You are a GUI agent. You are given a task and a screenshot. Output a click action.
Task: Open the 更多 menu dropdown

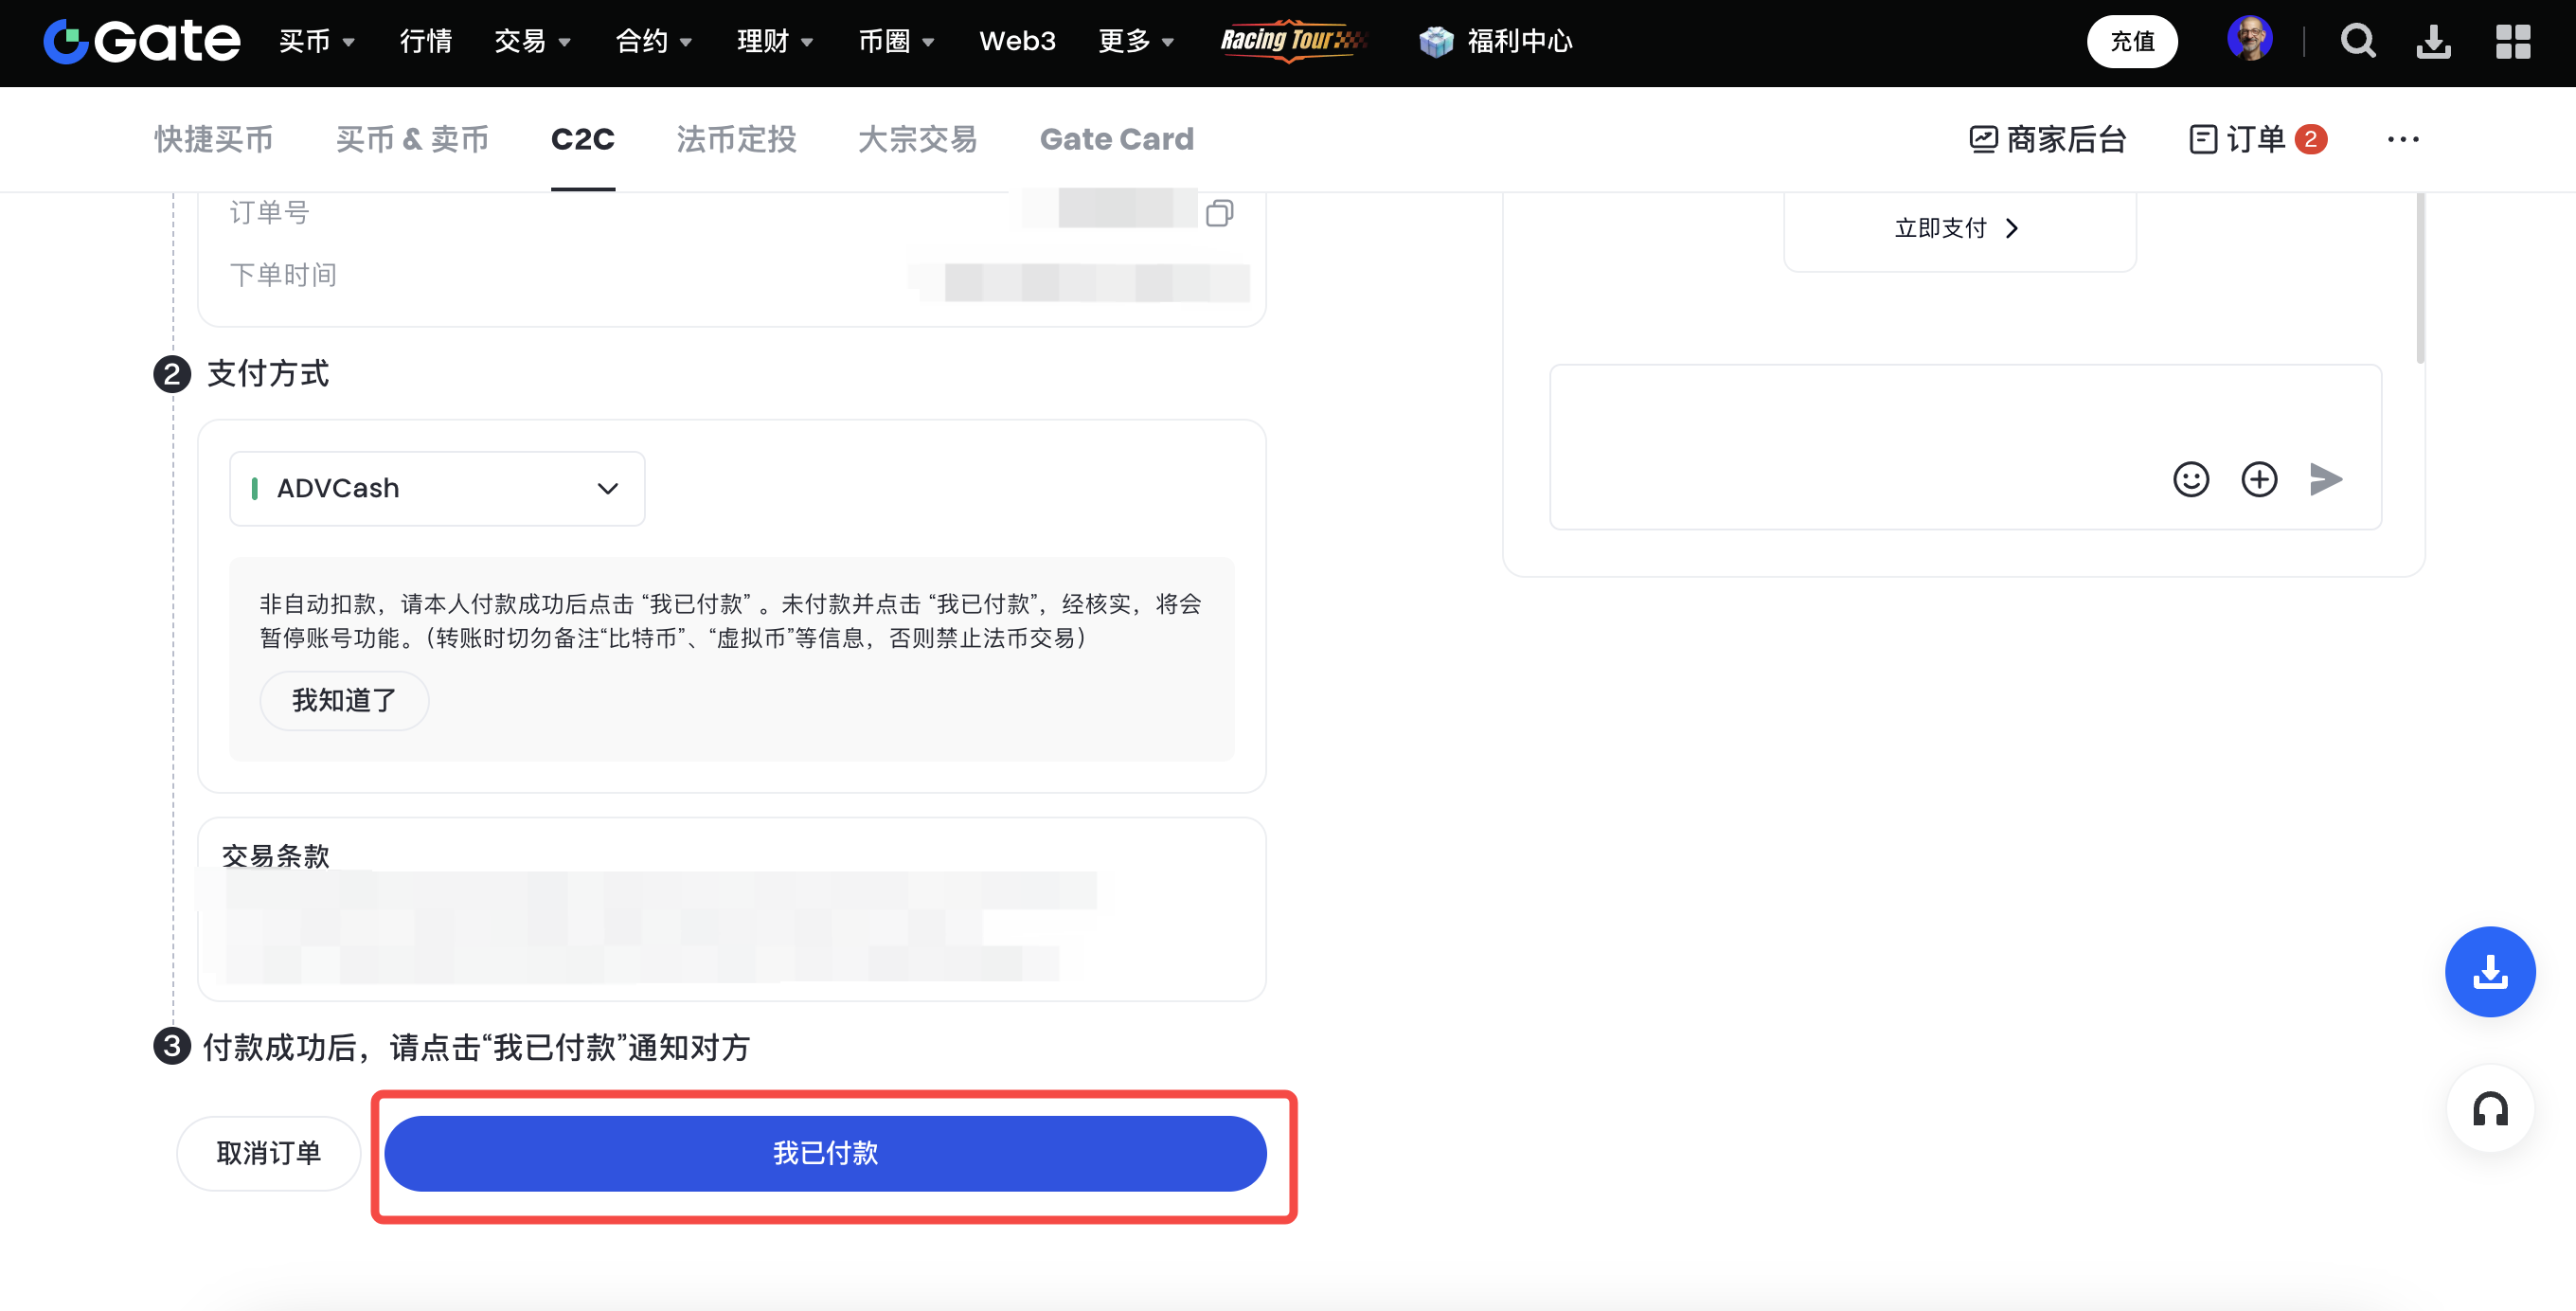pos(1135,42)
